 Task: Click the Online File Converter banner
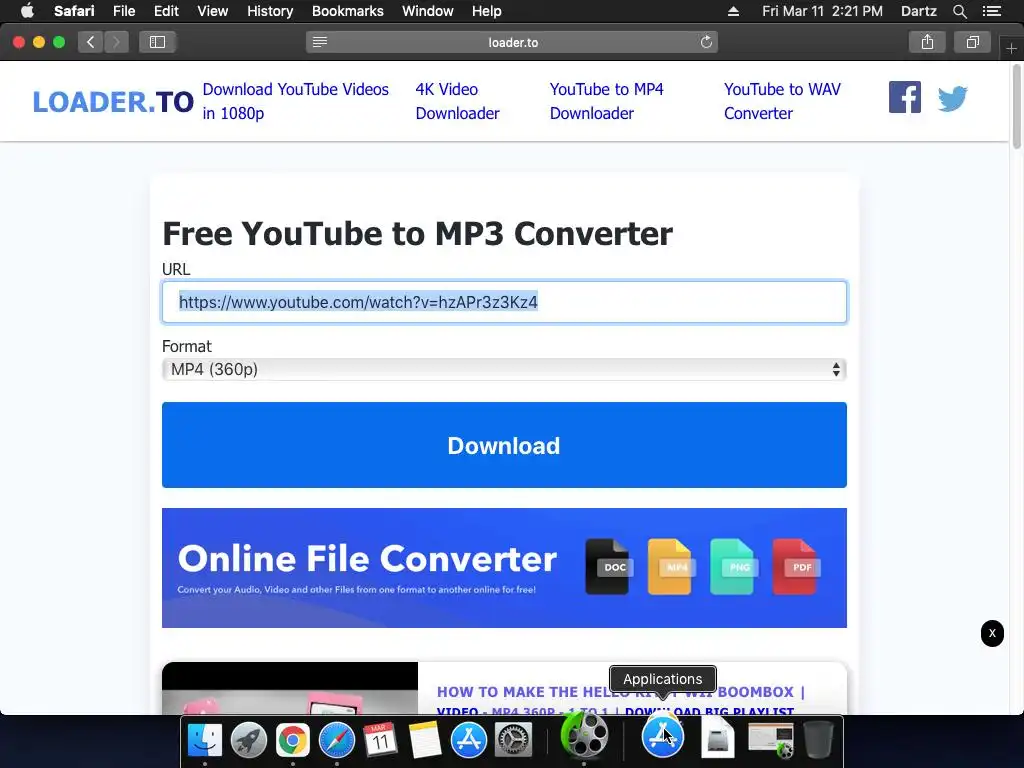pos(504,568)
